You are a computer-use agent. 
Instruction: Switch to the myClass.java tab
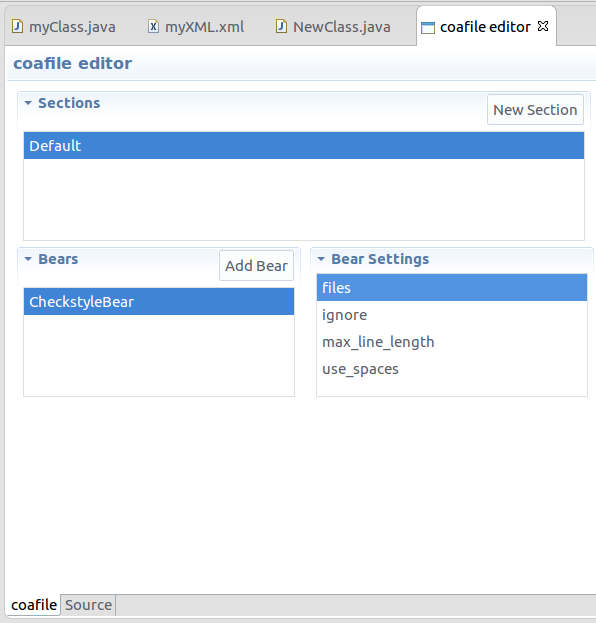64,27
